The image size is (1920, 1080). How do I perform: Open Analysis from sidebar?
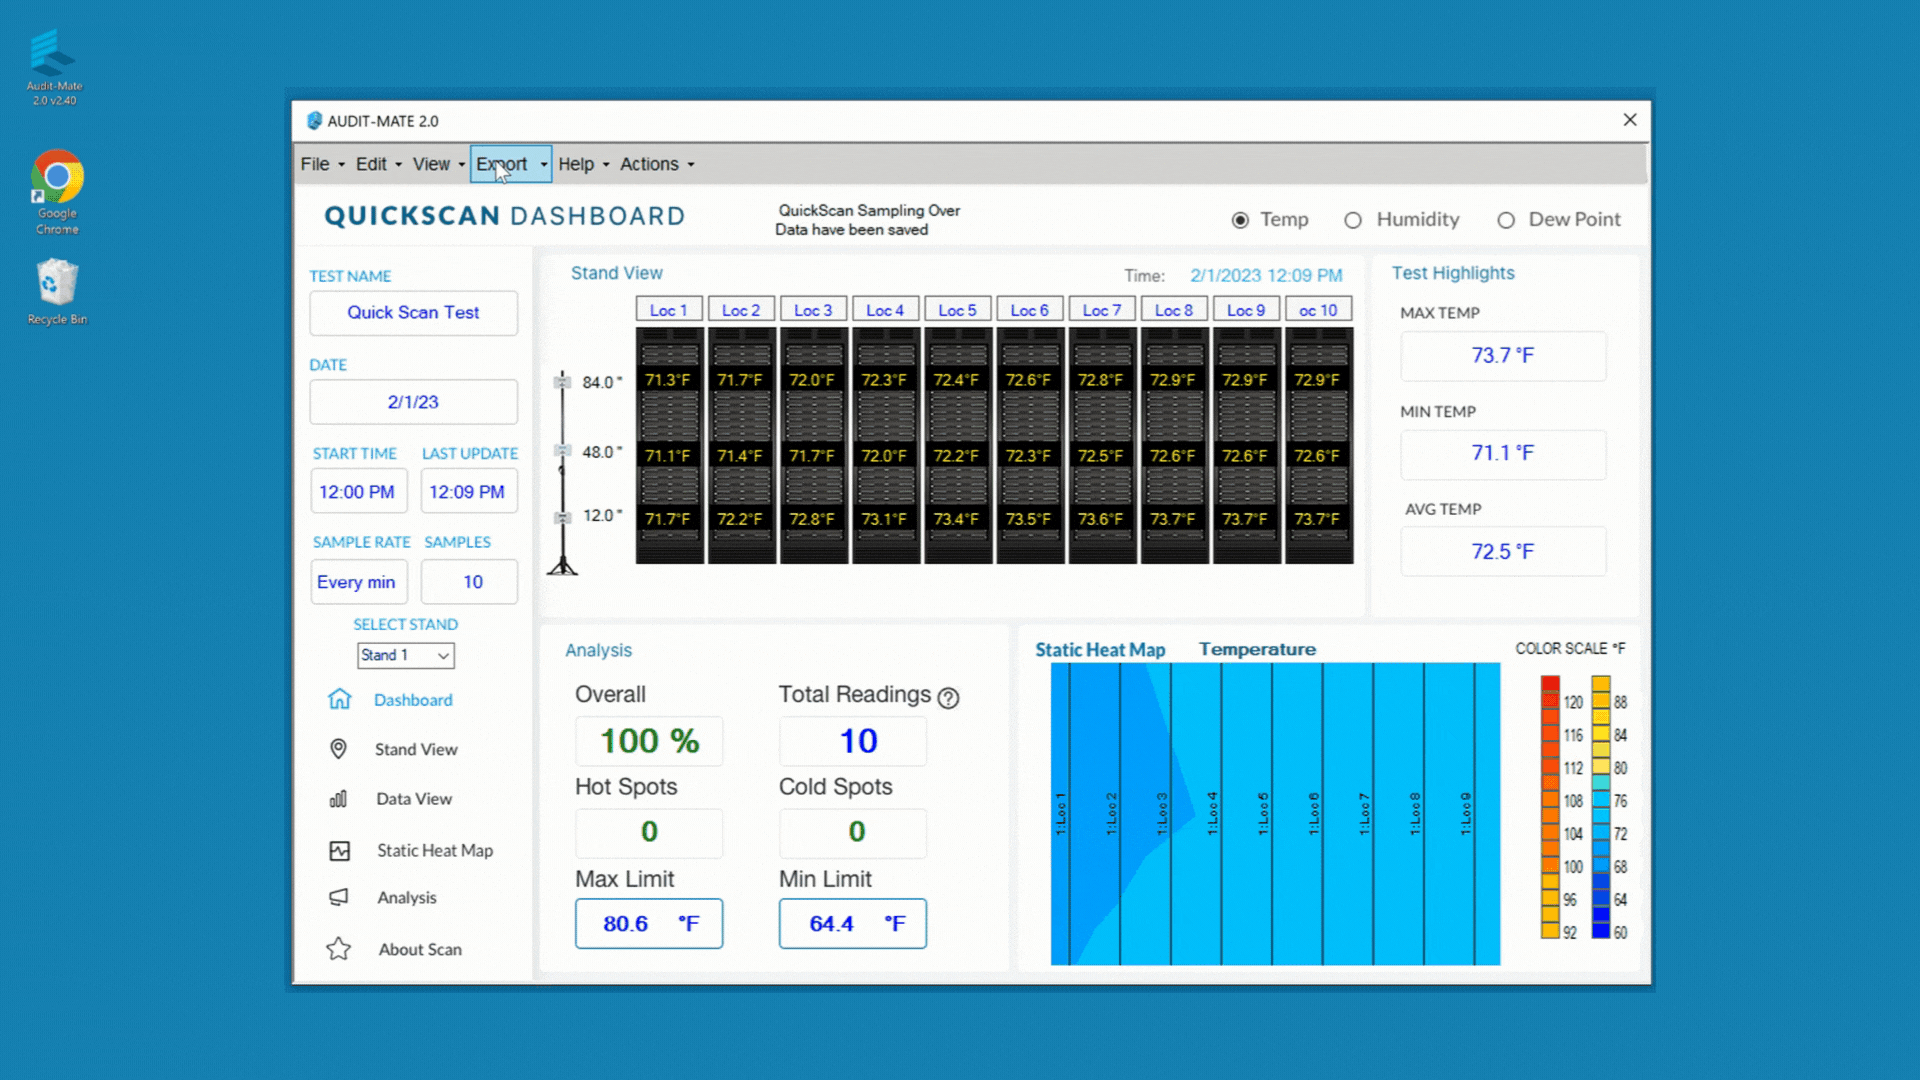click(407, 897)
